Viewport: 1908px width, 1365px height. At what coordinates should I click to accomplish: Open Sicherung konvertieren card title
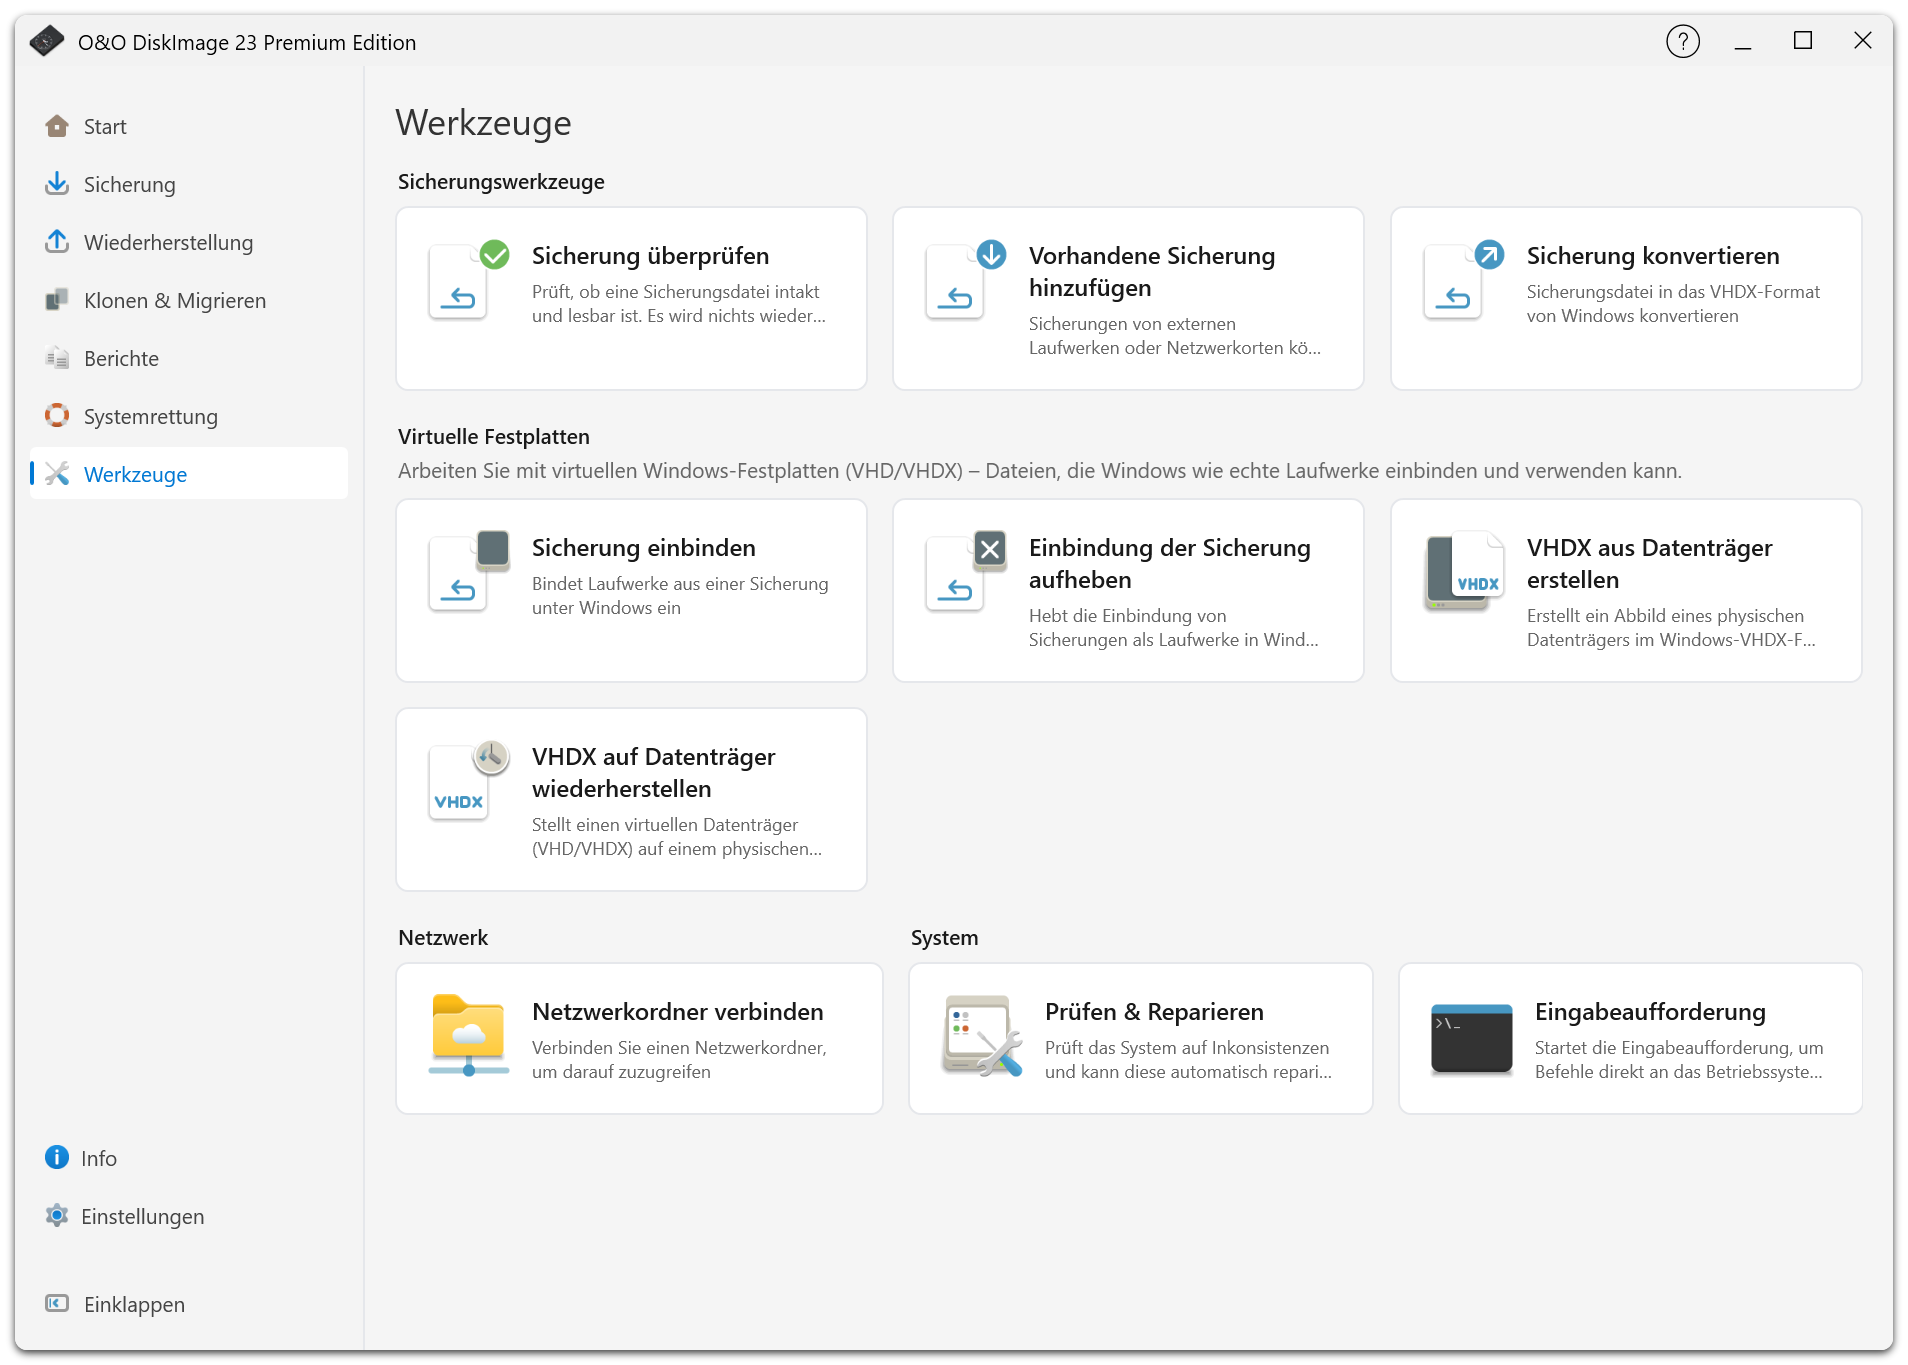tap(1653, 256)
